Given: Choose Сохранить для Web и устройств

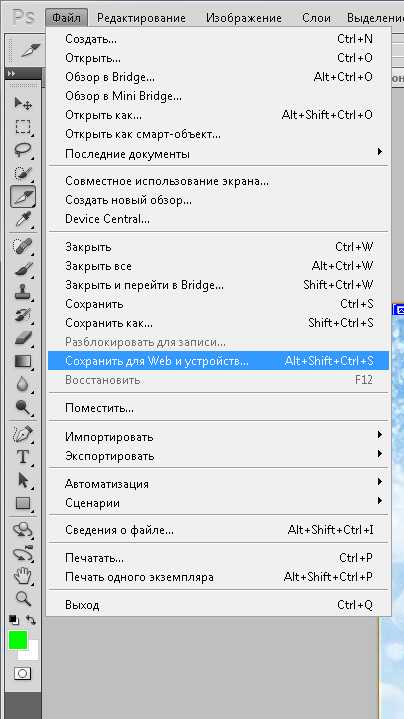Looking at the screenshot, I should (x=218, y=361).
